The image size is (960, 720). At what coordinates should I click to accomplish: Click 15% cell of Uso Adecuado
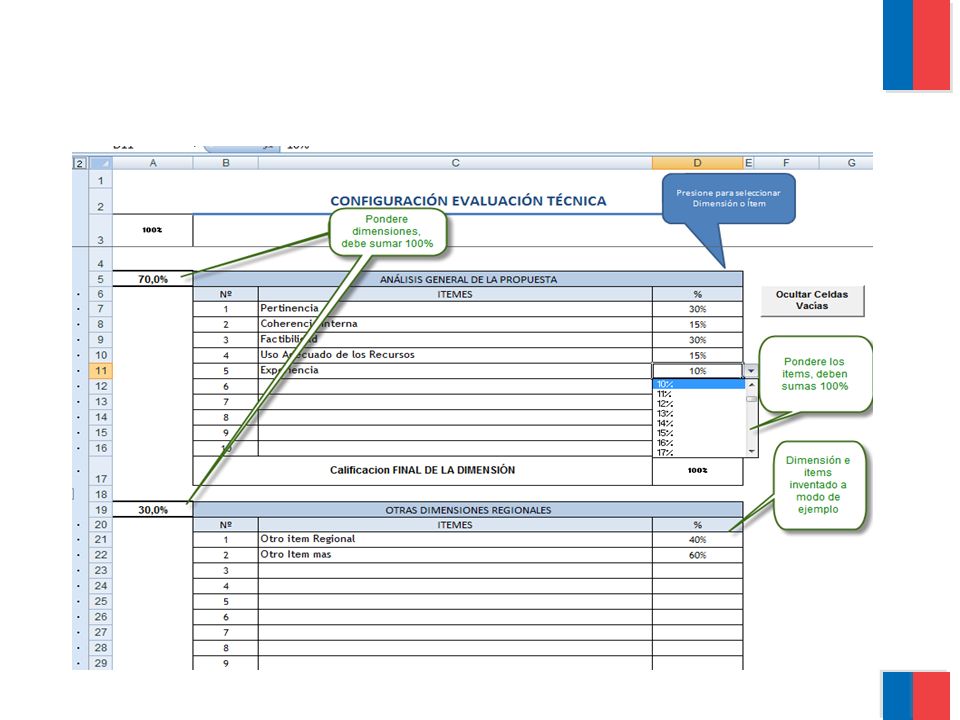click(697, 355)
